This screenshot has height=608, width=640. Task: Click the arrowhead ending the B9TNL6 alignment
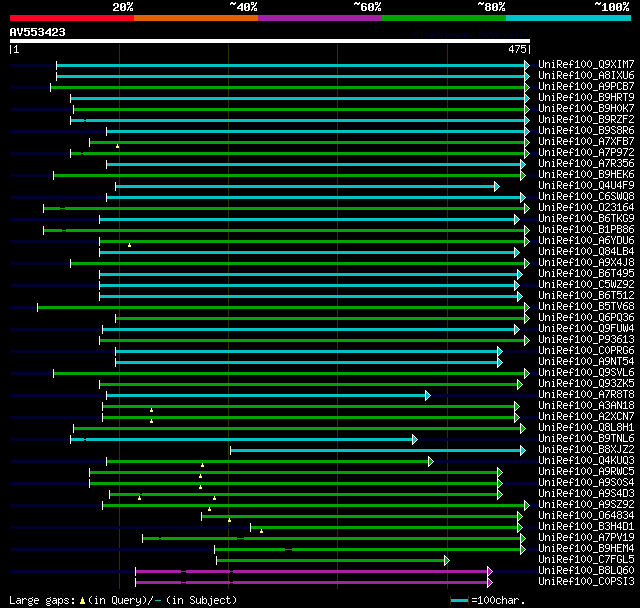point(414,439)
